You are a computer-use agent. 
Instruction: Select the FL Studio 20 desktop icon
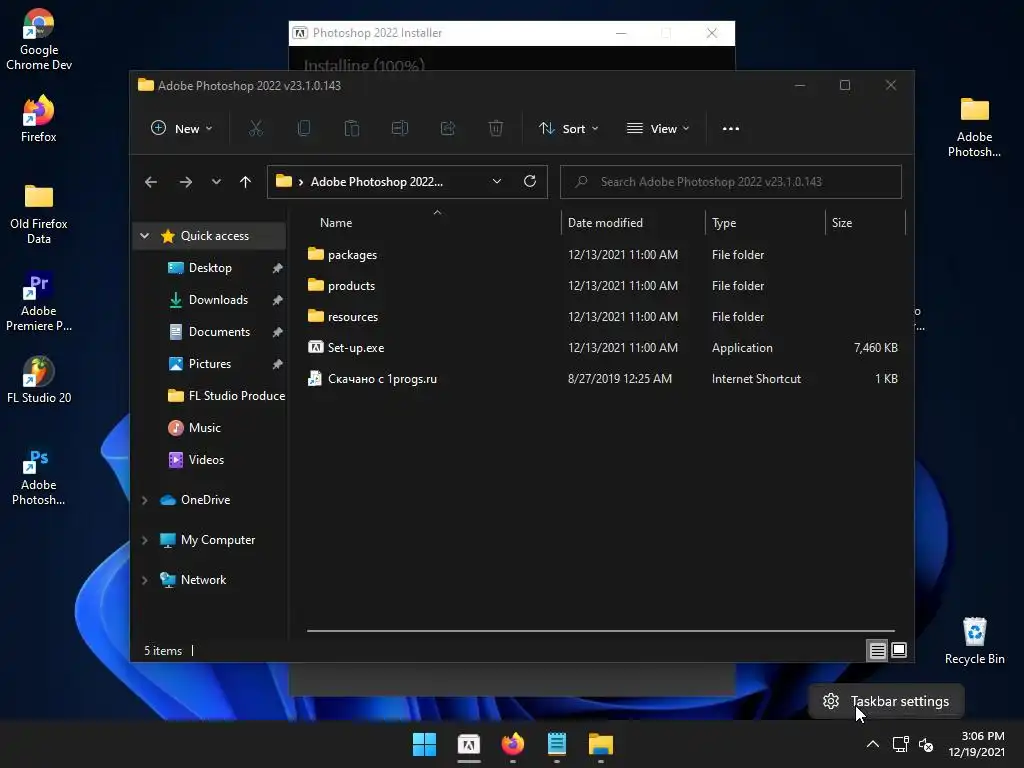point(39,380)
